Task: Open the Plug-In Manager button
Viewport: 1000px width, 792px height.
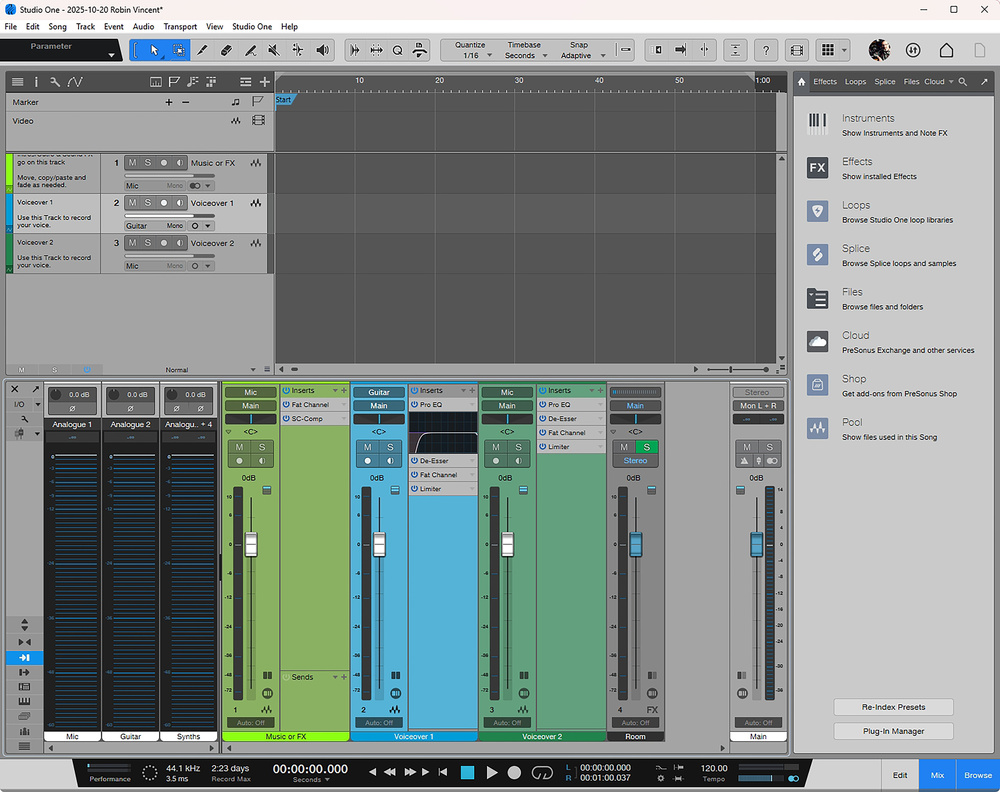Action: pyautogui.click(x=893, y=731)
